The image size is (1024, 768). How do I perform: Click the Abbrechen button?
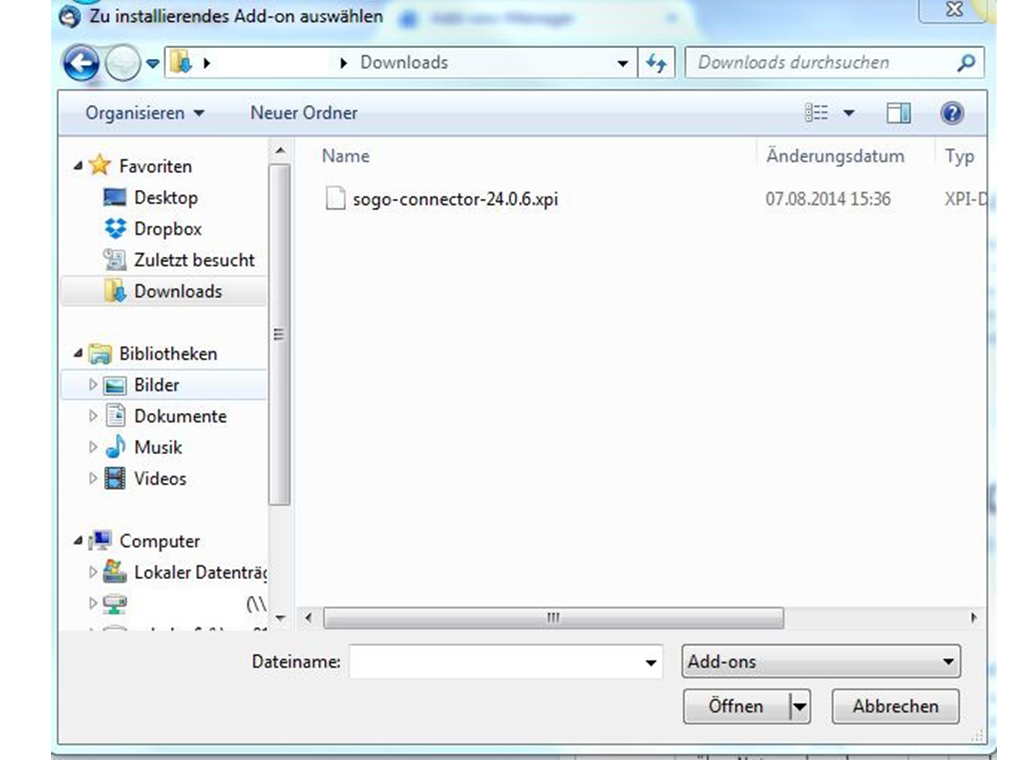pos(895,706)
